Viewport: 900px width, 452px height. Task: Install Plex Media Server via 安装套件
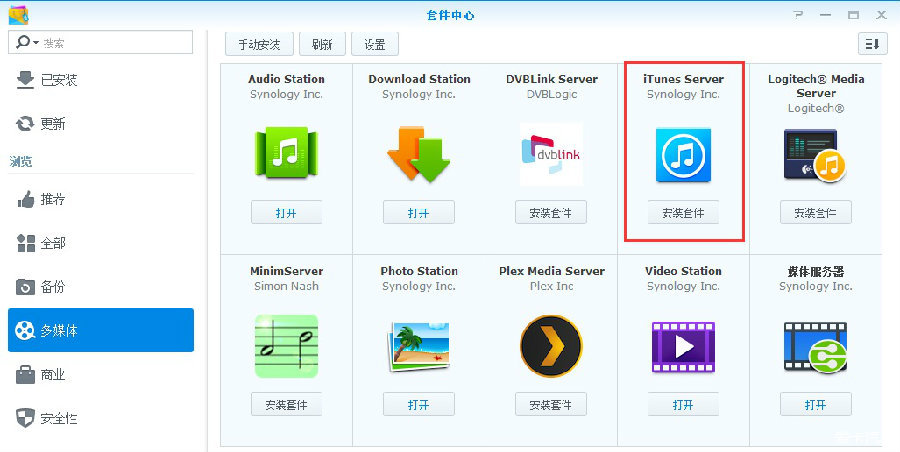click(x=551, y=404)
